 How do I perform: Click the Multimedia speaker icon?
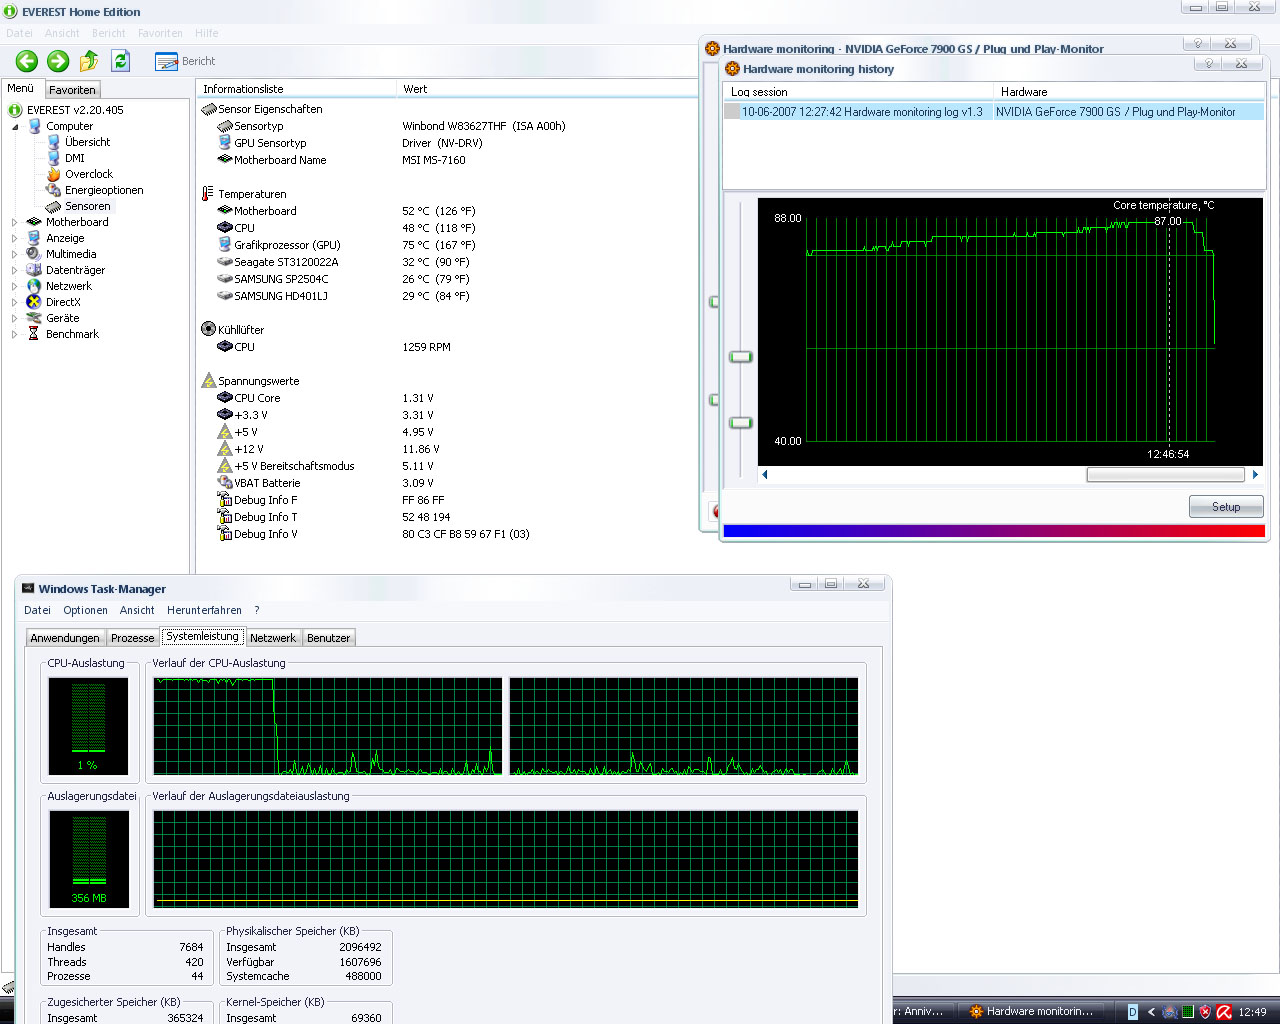tap(34, 254)
